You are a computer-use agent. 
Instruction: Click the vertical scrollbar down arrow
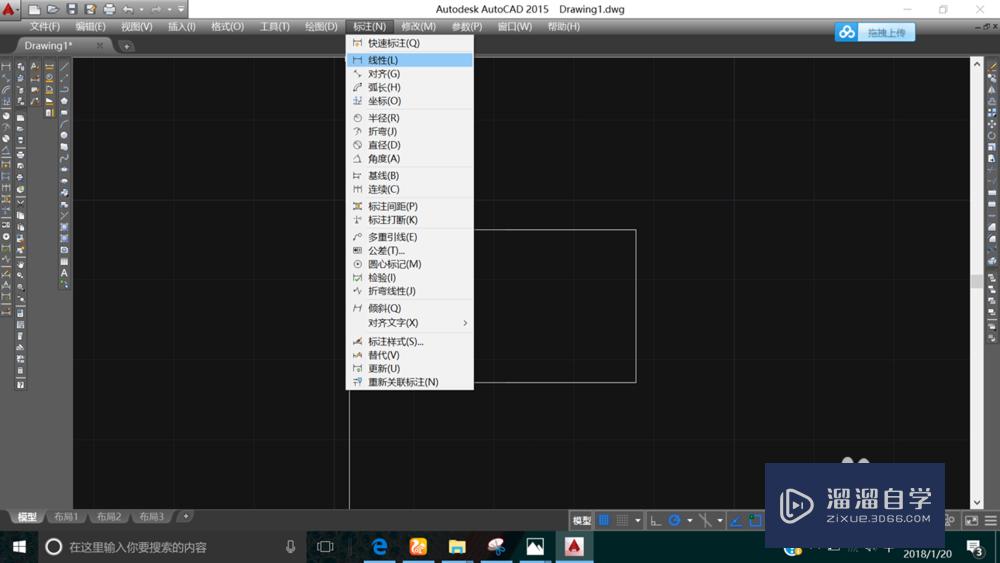pos(976,502)
